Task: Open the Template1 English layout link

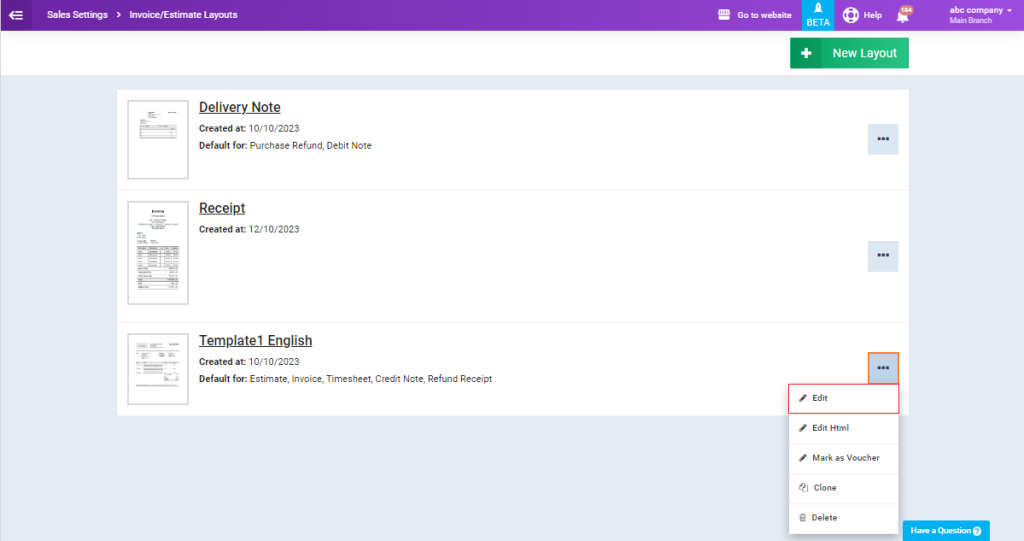Action: tap(255, 341)
